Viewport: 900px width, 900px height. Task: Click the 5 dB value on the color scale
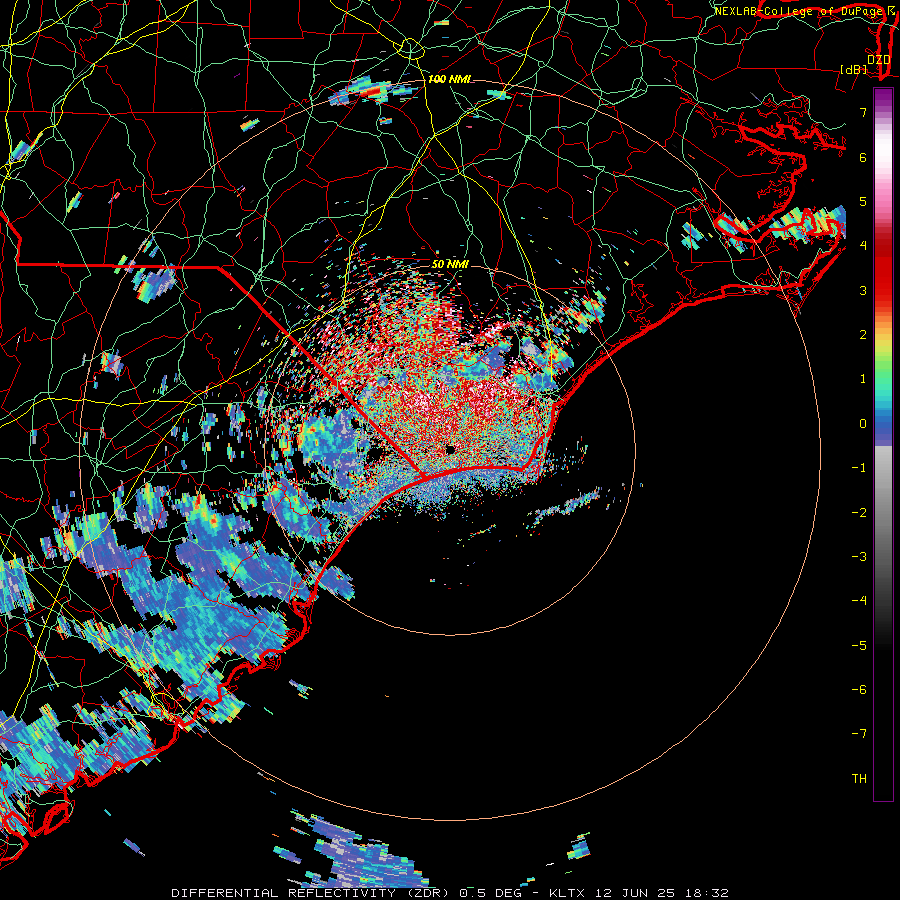[x=863, y=201]
